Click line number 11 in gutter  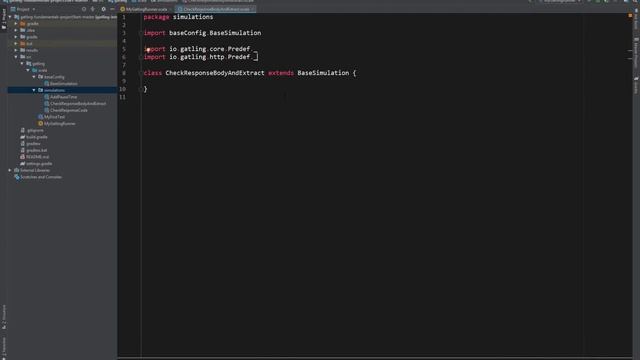(122, 97)
